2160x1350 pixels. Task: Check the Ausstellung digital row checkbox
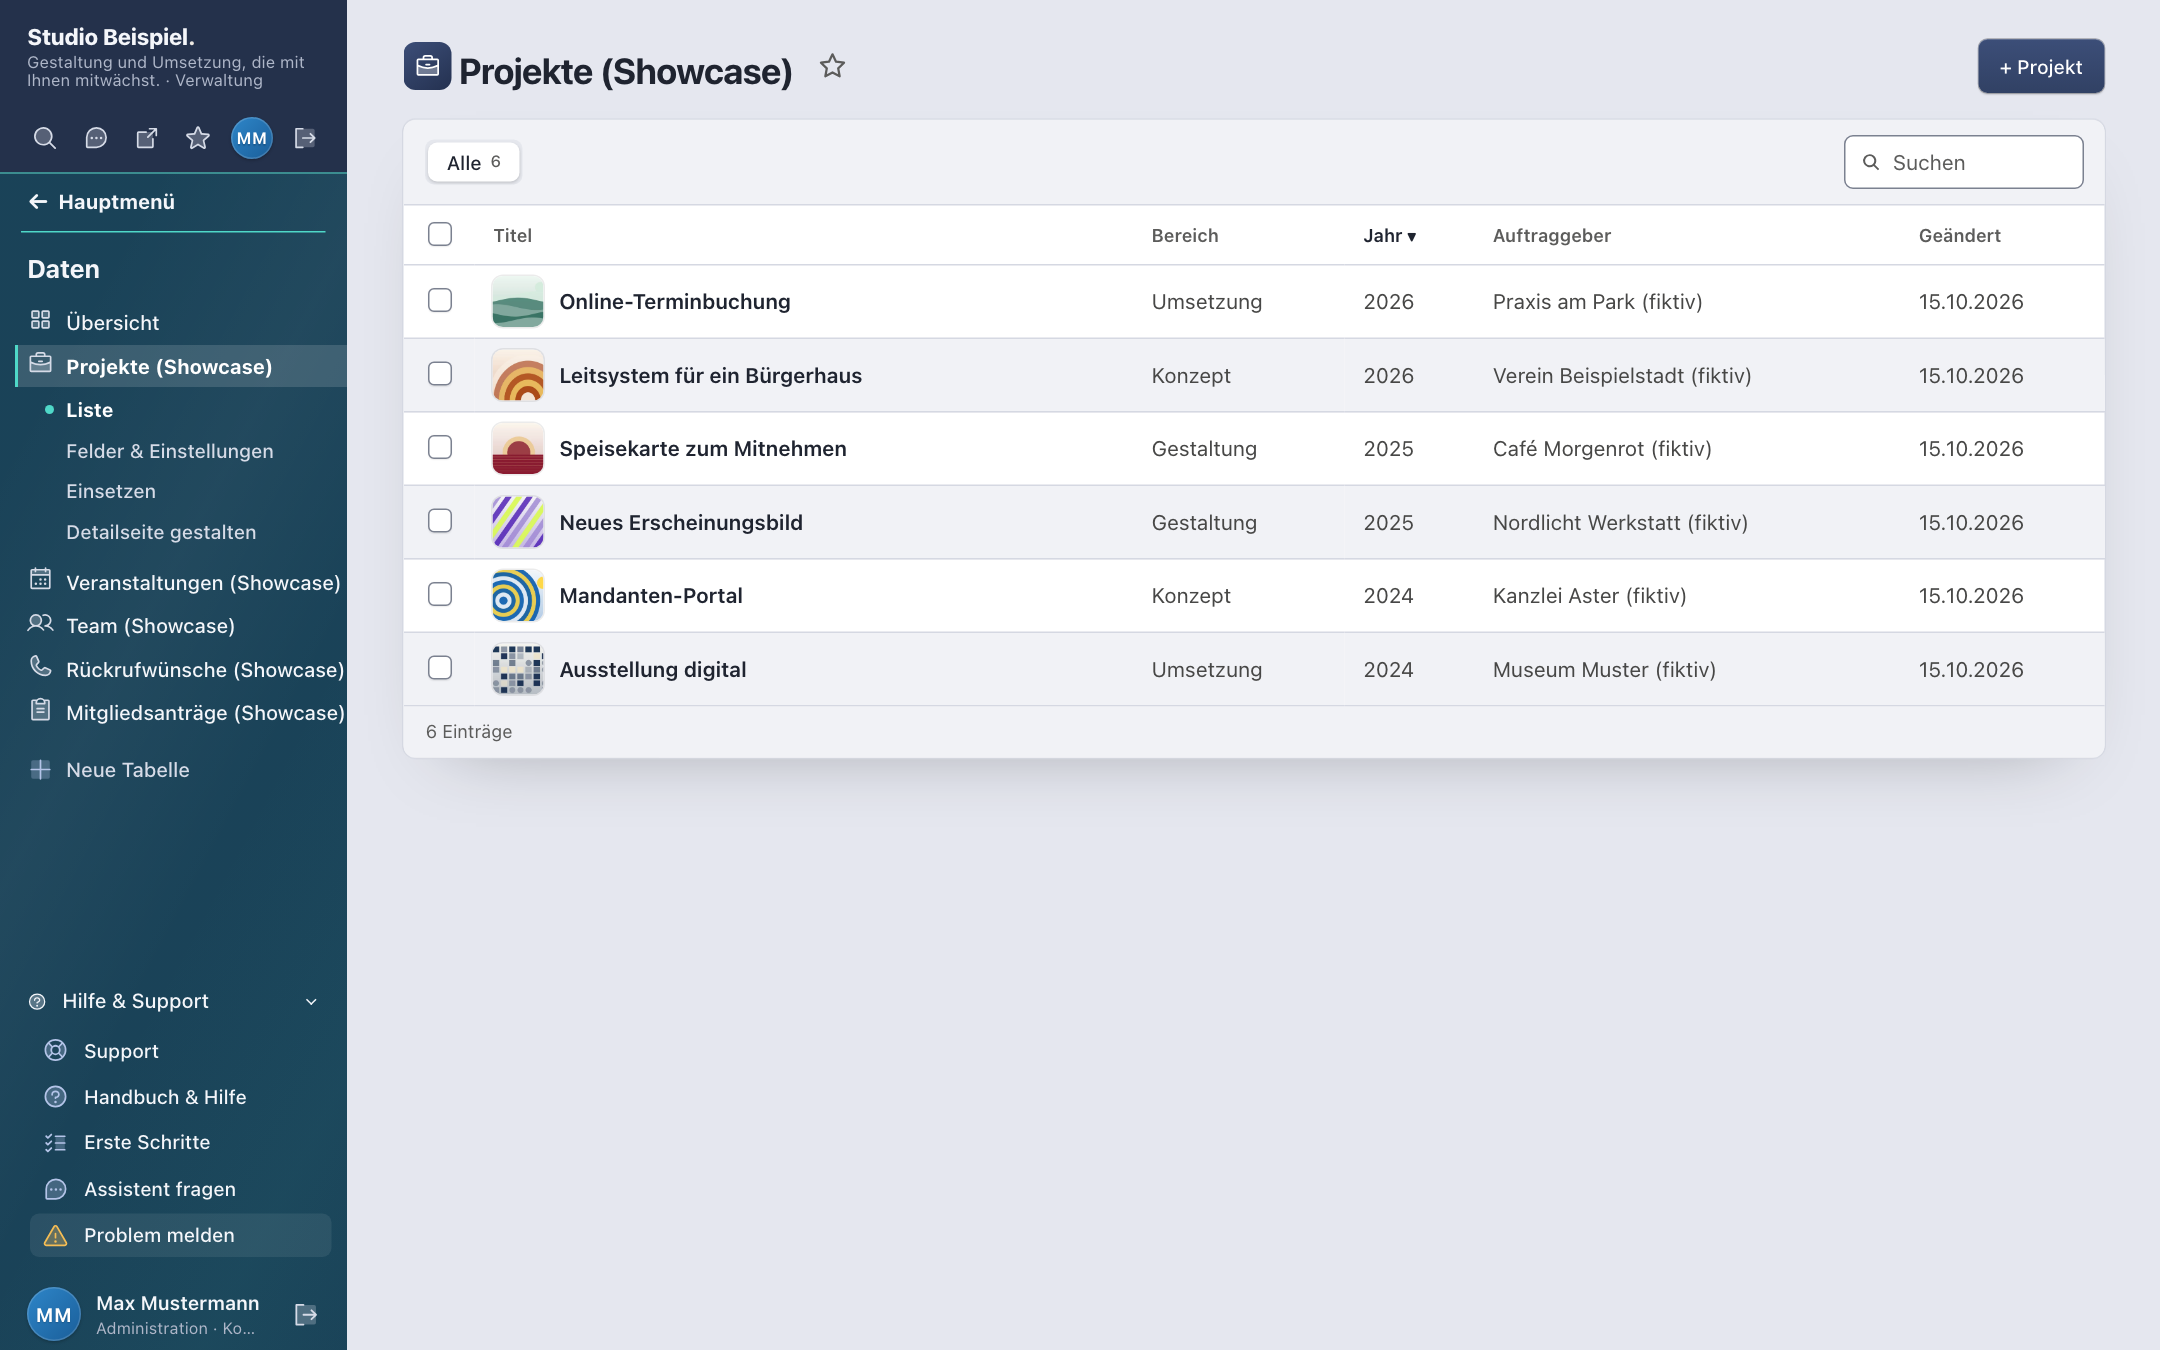pyautogui.click(x=440, y=668)
